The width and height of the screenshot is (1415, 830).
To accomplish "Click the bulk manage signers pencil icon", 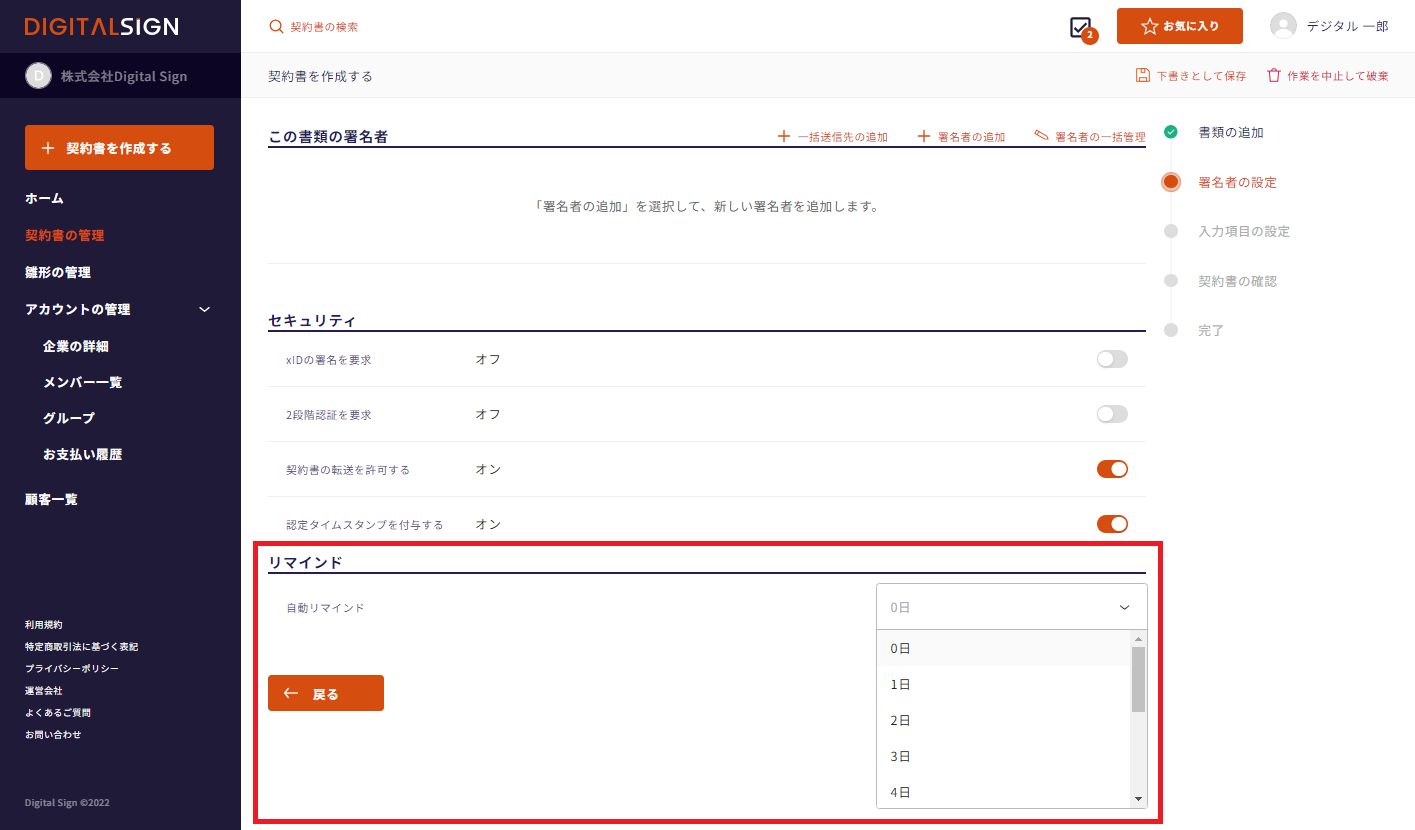I will click(1041, 136).
